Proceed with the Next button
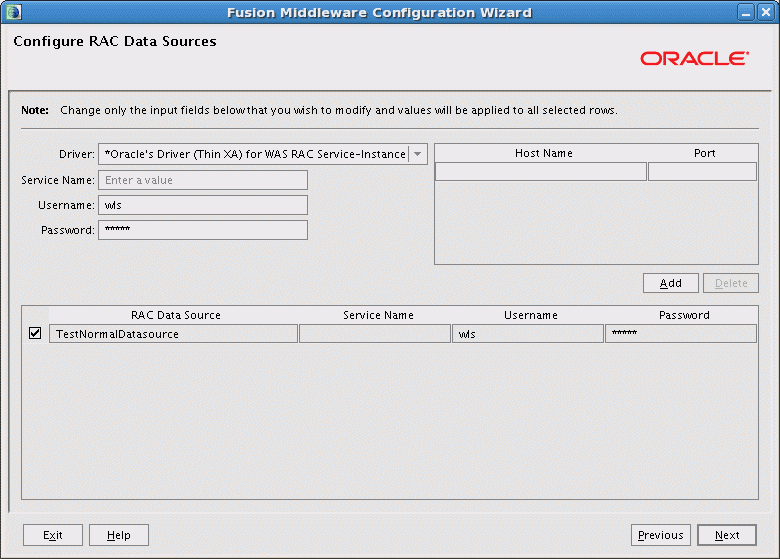Image resolution: width=780 pixels, height=559 pixels. pyautogui.click(x=727, y=535)
